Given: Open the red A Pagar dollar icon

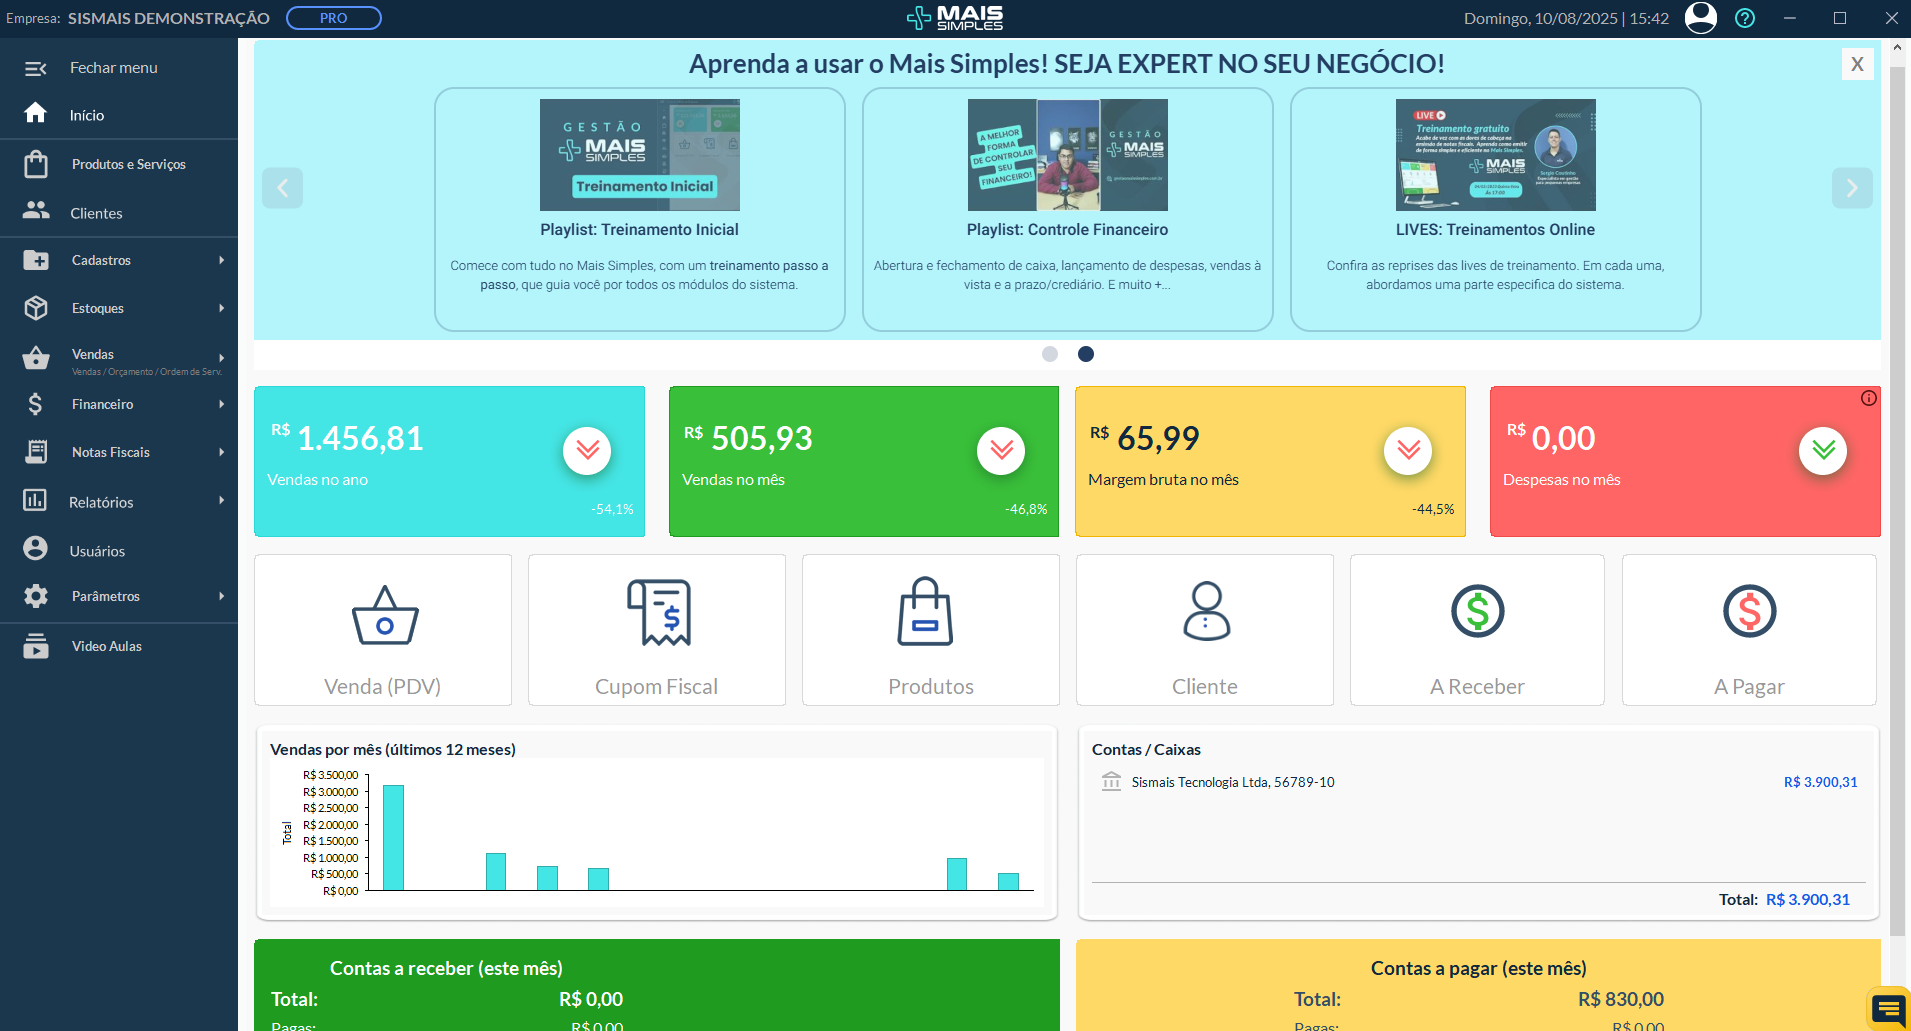Looking at the screenshot, I should (x=1749, y=611).
